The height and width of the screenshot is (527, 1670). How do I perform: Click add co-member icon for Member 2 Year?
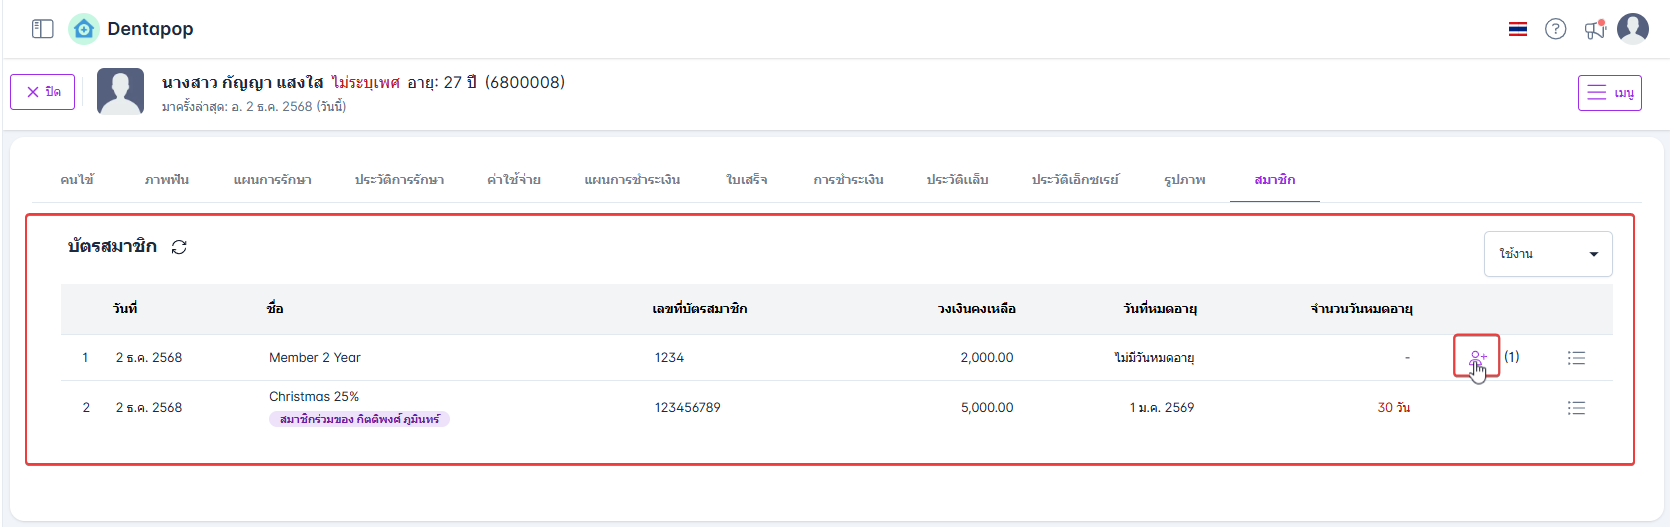(1477, 357)
